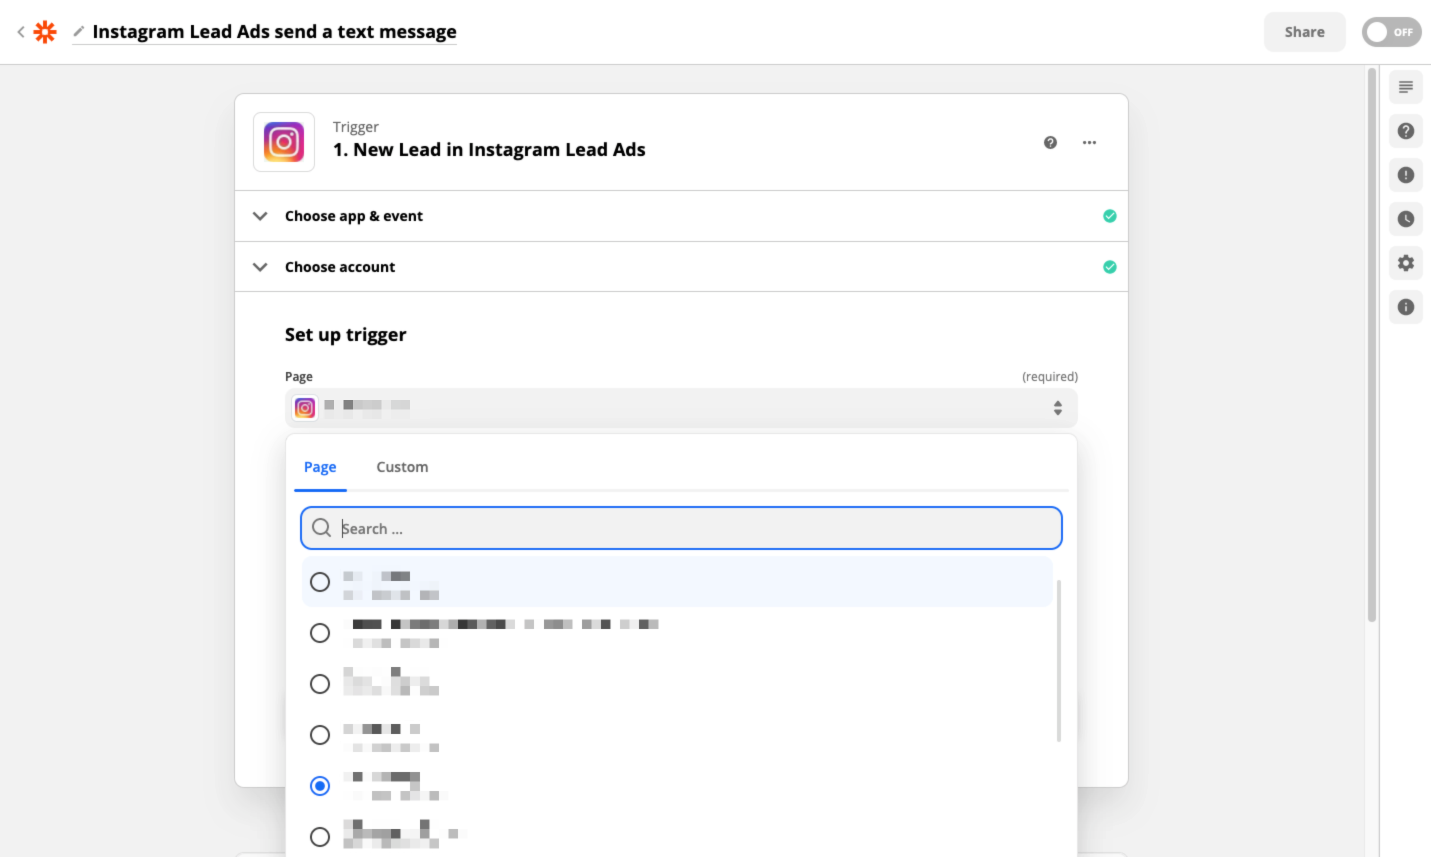Open the Zap outline sidebar icon
Viewport: 1431px width, 857px height.
pos(1405,87)
